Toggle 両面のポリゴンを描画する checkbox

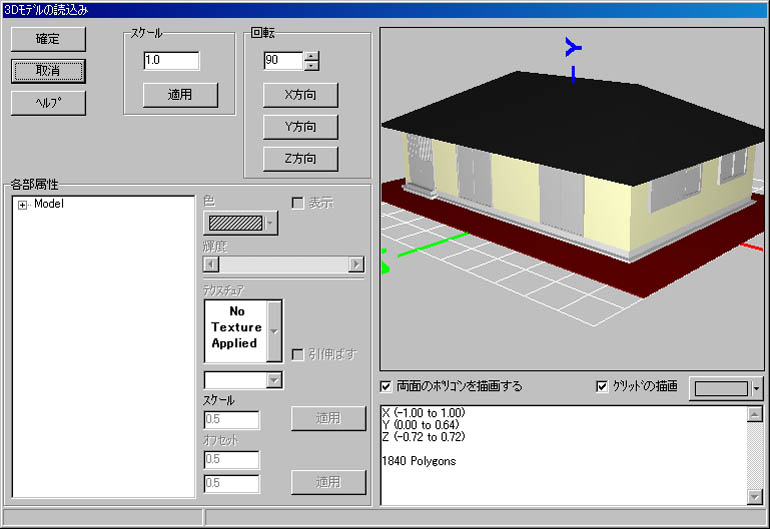pyautogui.click(x=386, y=387)
